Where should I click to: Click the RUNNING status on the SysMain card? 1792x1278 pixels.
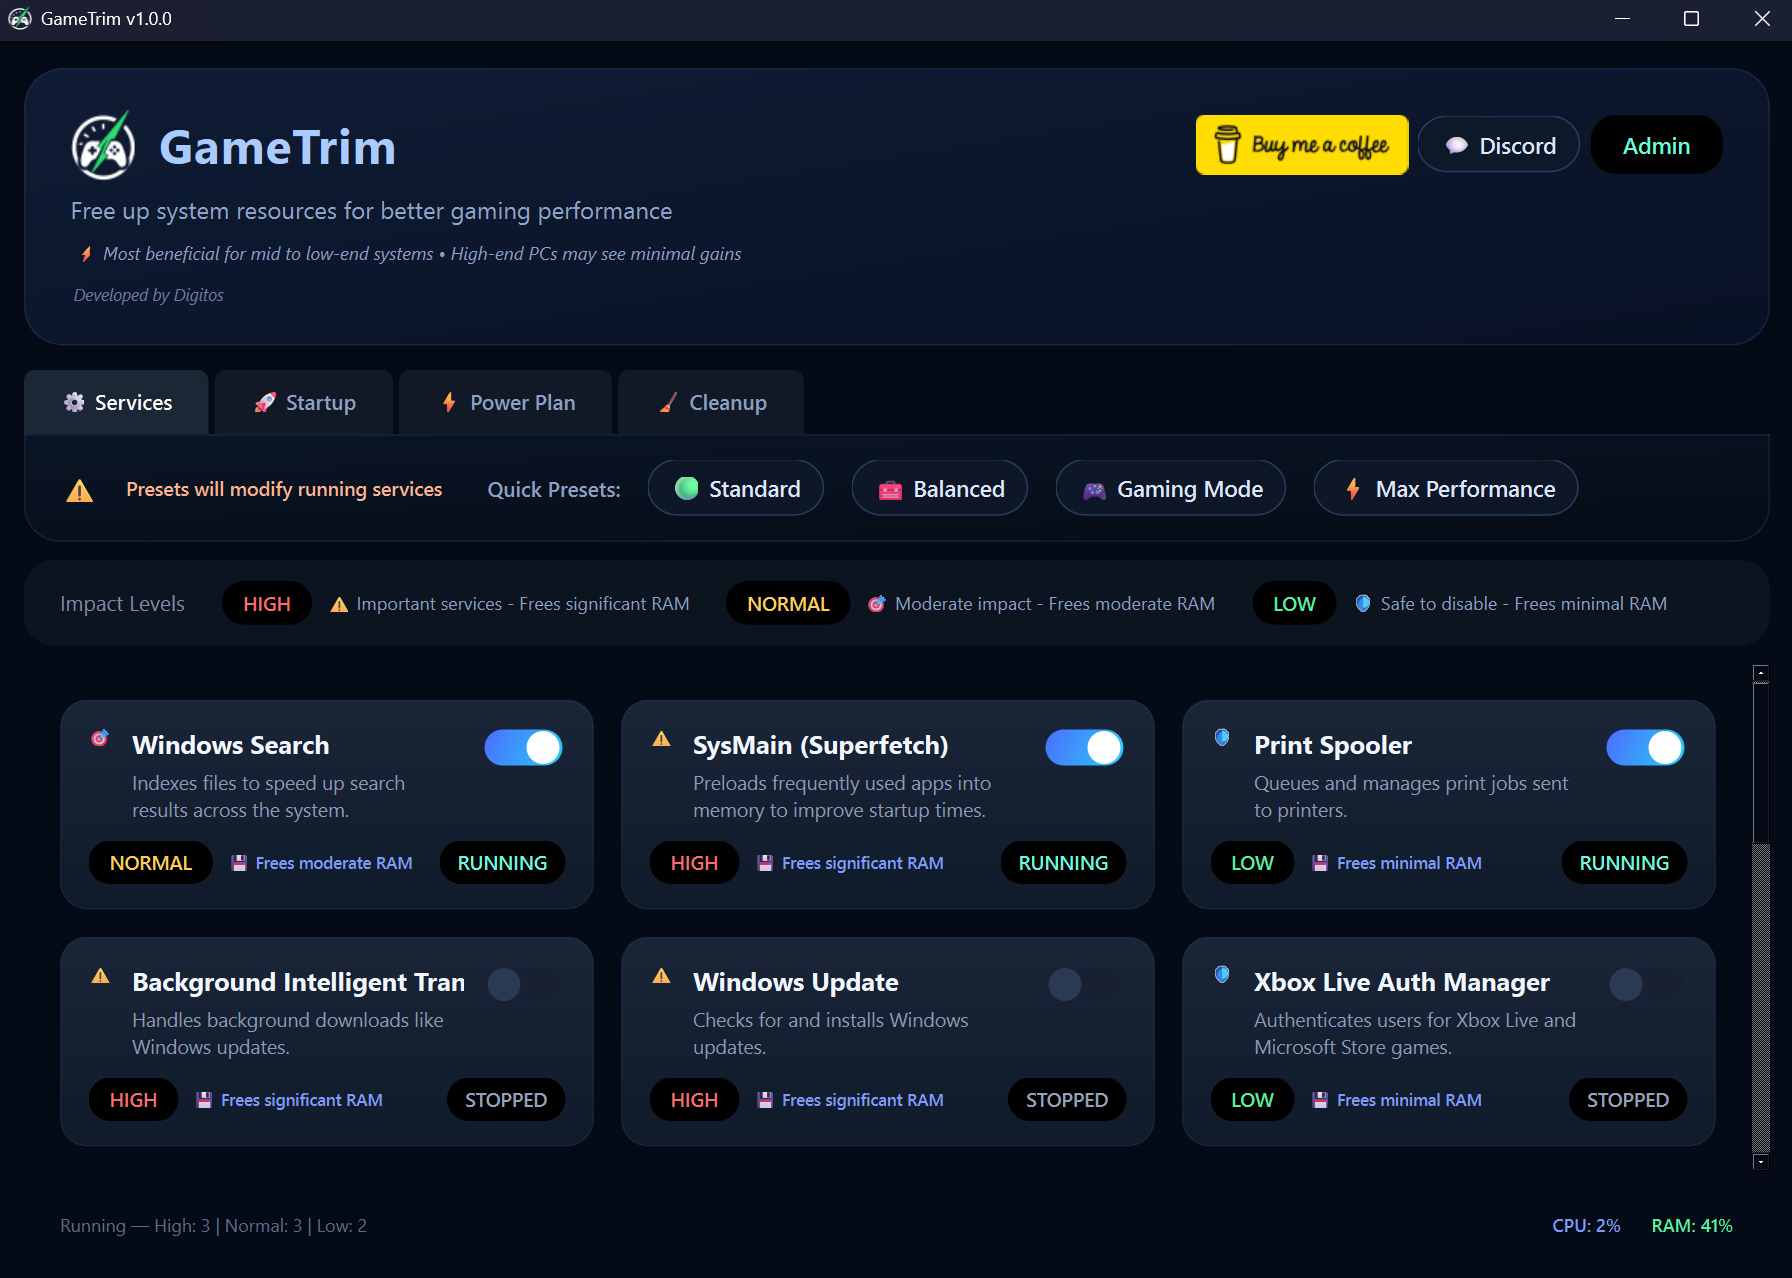[1063, 862]
